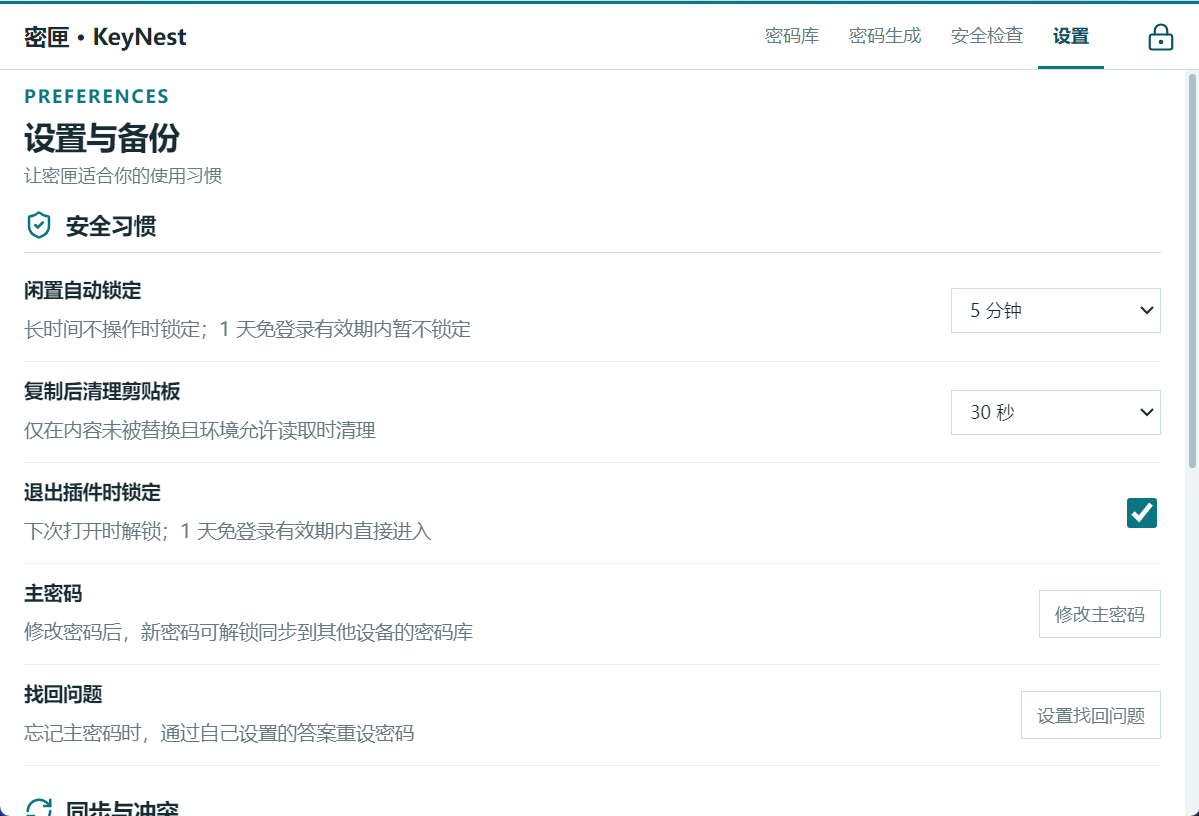This screenshot has height=816, width=1199.
Task: Click the vertical page scrollbar thumb
Action: pyautogui.click(x=1191, y=271)
